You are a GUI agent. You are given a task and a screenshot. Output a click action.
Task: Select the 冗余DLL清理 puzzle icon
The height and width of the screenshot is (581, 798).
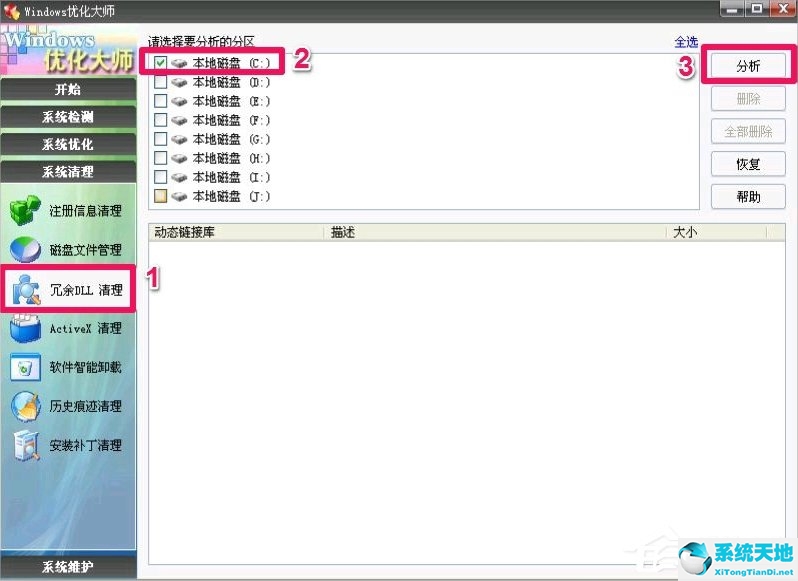coord(26,289)
